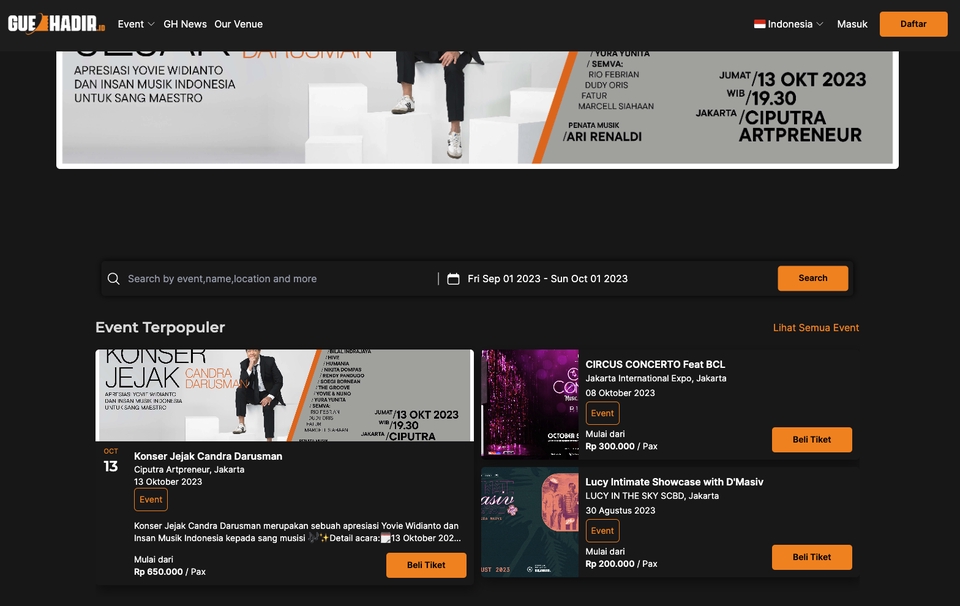Screen dimensions: 960x606
Task: Open Lucy Intimate Showcase with D'Masiv title
Action: (674, 482)
